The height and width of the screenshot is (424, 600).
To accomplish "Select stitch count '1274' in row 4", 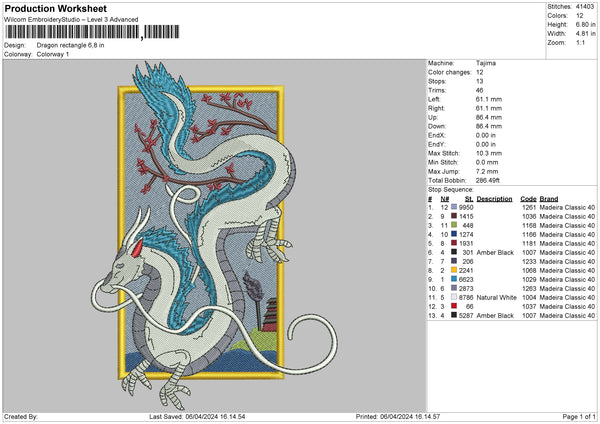I will pos(466,234).
